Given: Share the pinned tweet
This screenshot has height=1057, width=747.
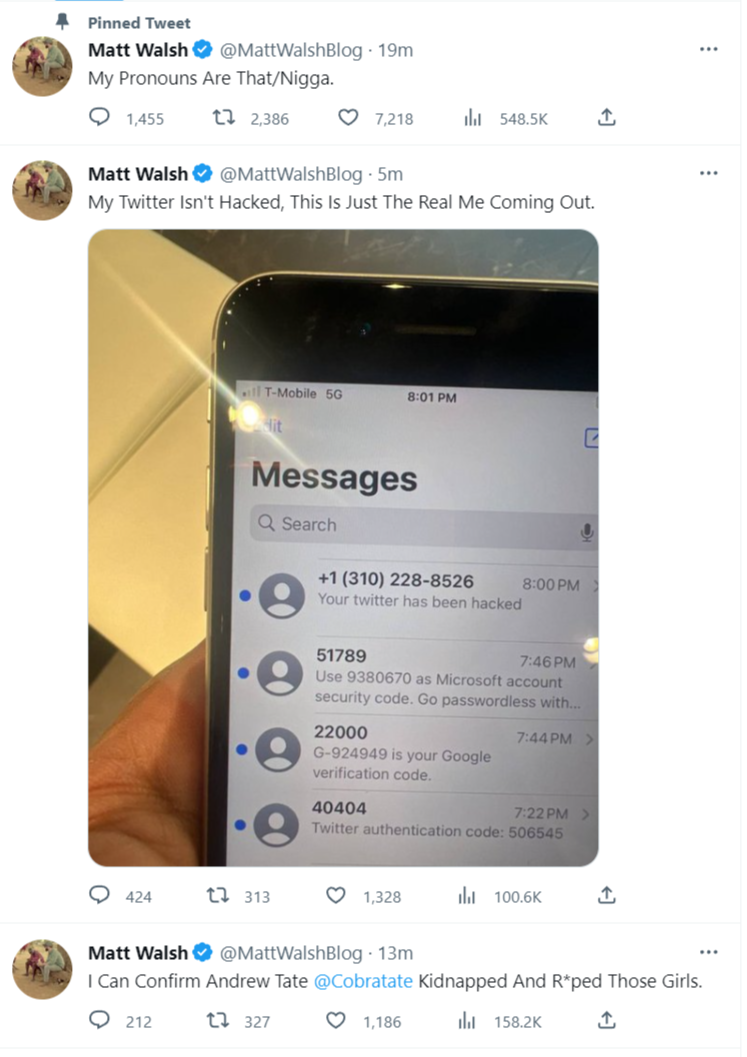Looking at the screenshot, I should 607,118.
